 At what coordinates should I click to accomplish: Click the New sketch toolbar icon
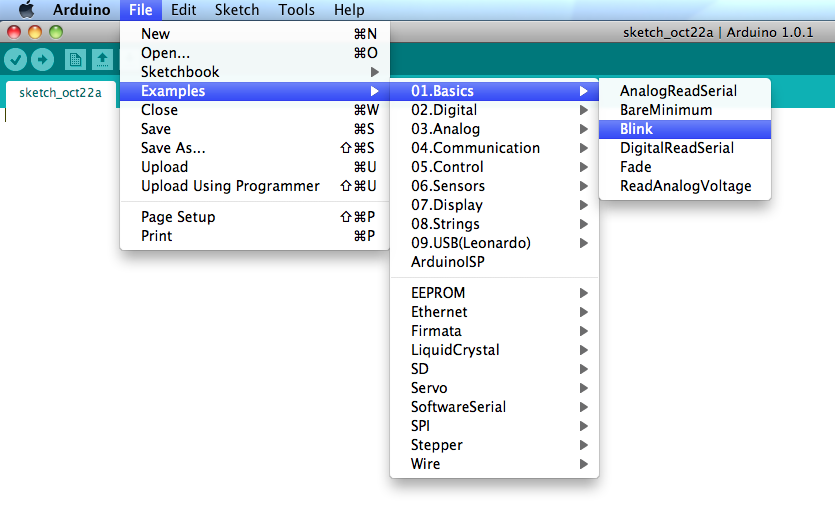click(x=75, y=59)
